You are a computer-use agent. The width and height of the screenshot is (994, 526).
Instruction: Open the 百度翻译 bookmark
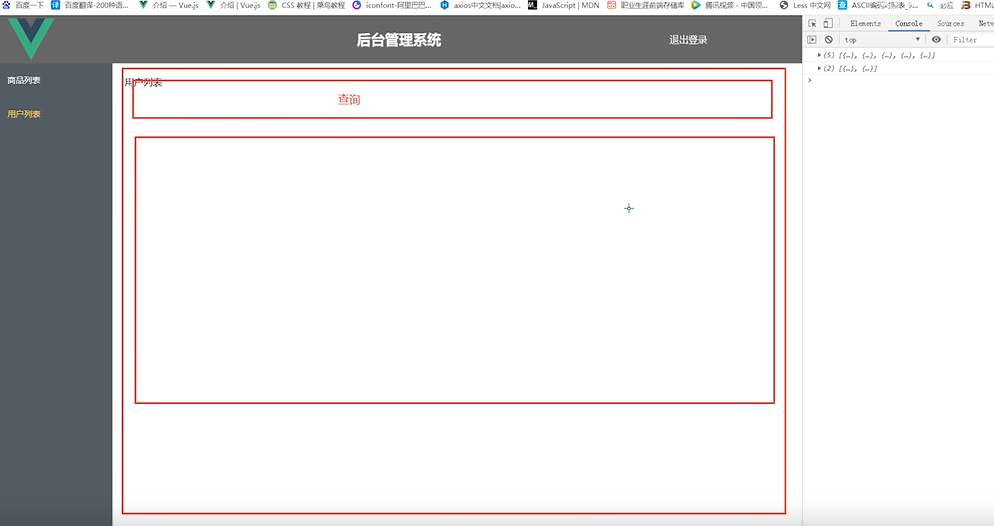pyautogui.click(x=89, y=5)
